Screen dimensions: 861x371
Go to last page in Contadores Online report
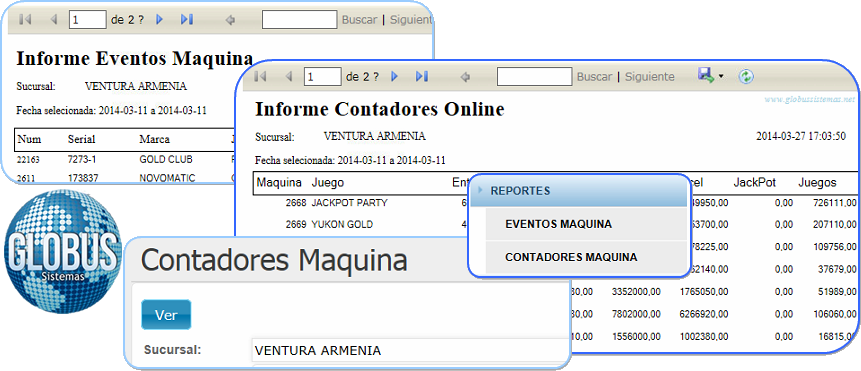coord(422,77)
